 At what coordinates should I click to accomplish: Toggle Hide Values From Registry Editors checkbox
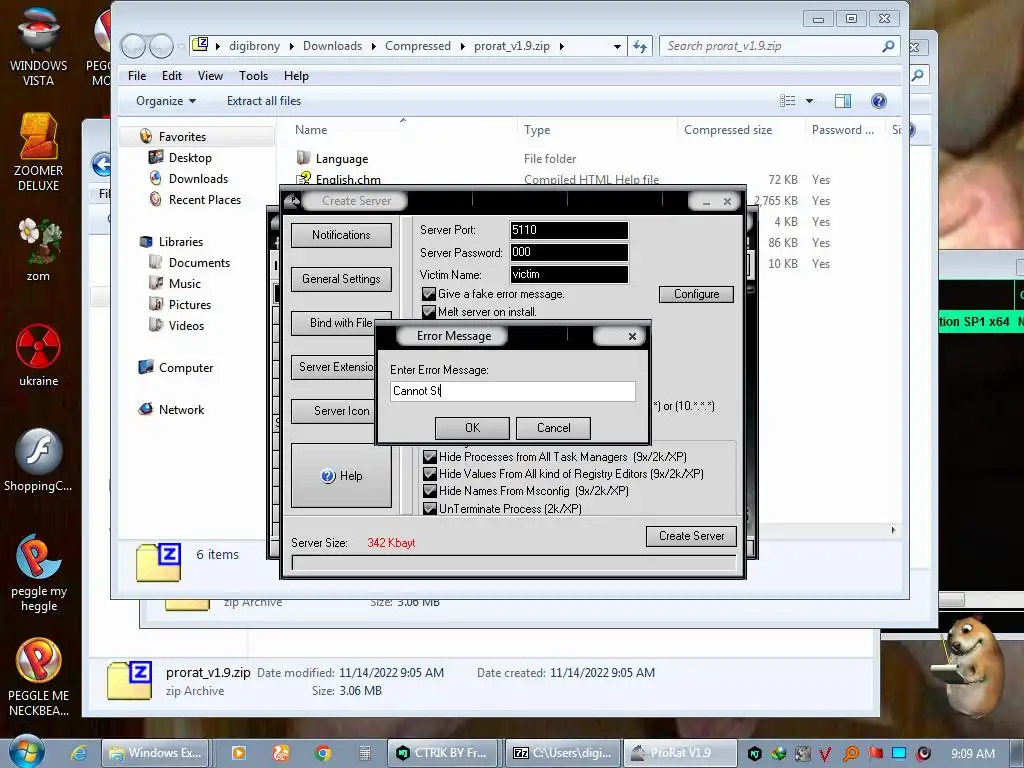430,473
